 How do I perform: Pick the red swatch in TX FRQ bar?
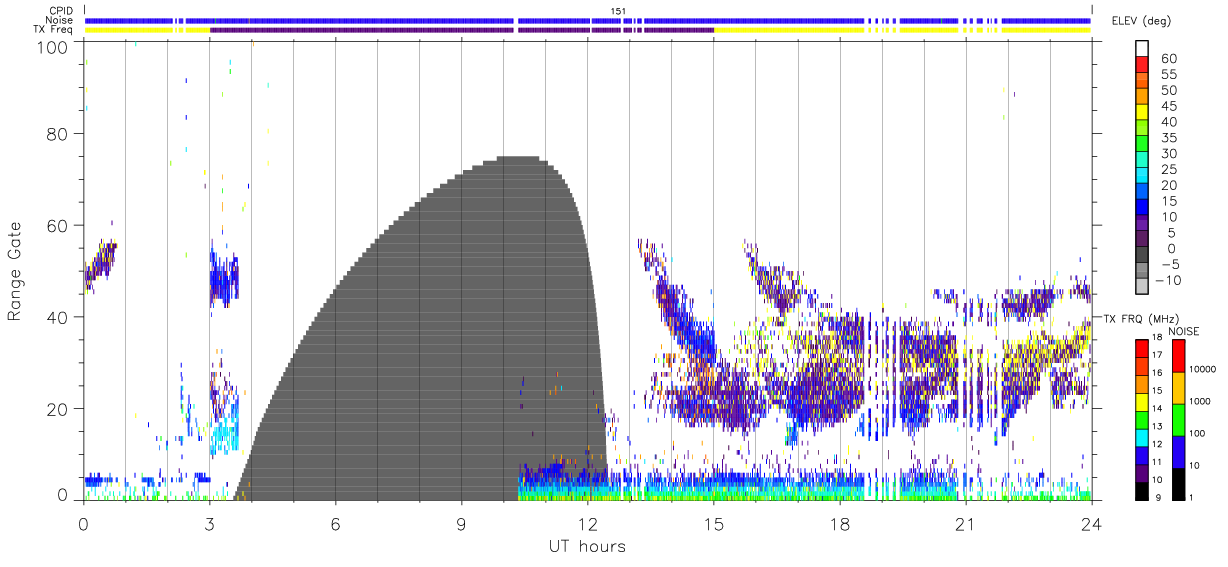[x=1140, y=347]
